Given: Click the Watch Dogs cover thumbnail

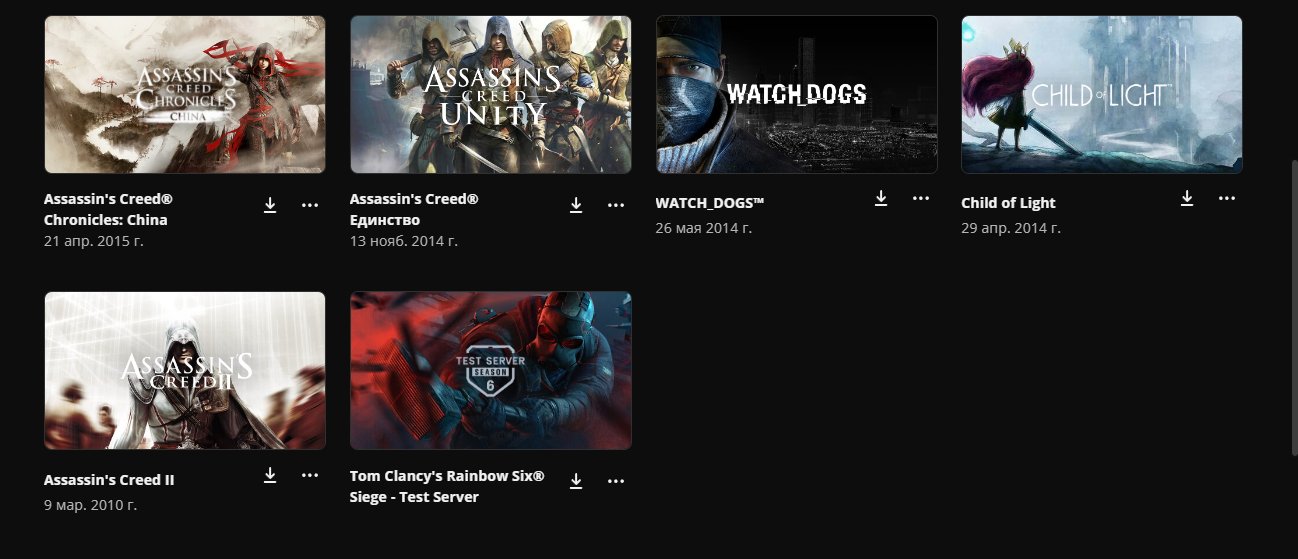Looking at the screenshot, I should pos(796,94).
